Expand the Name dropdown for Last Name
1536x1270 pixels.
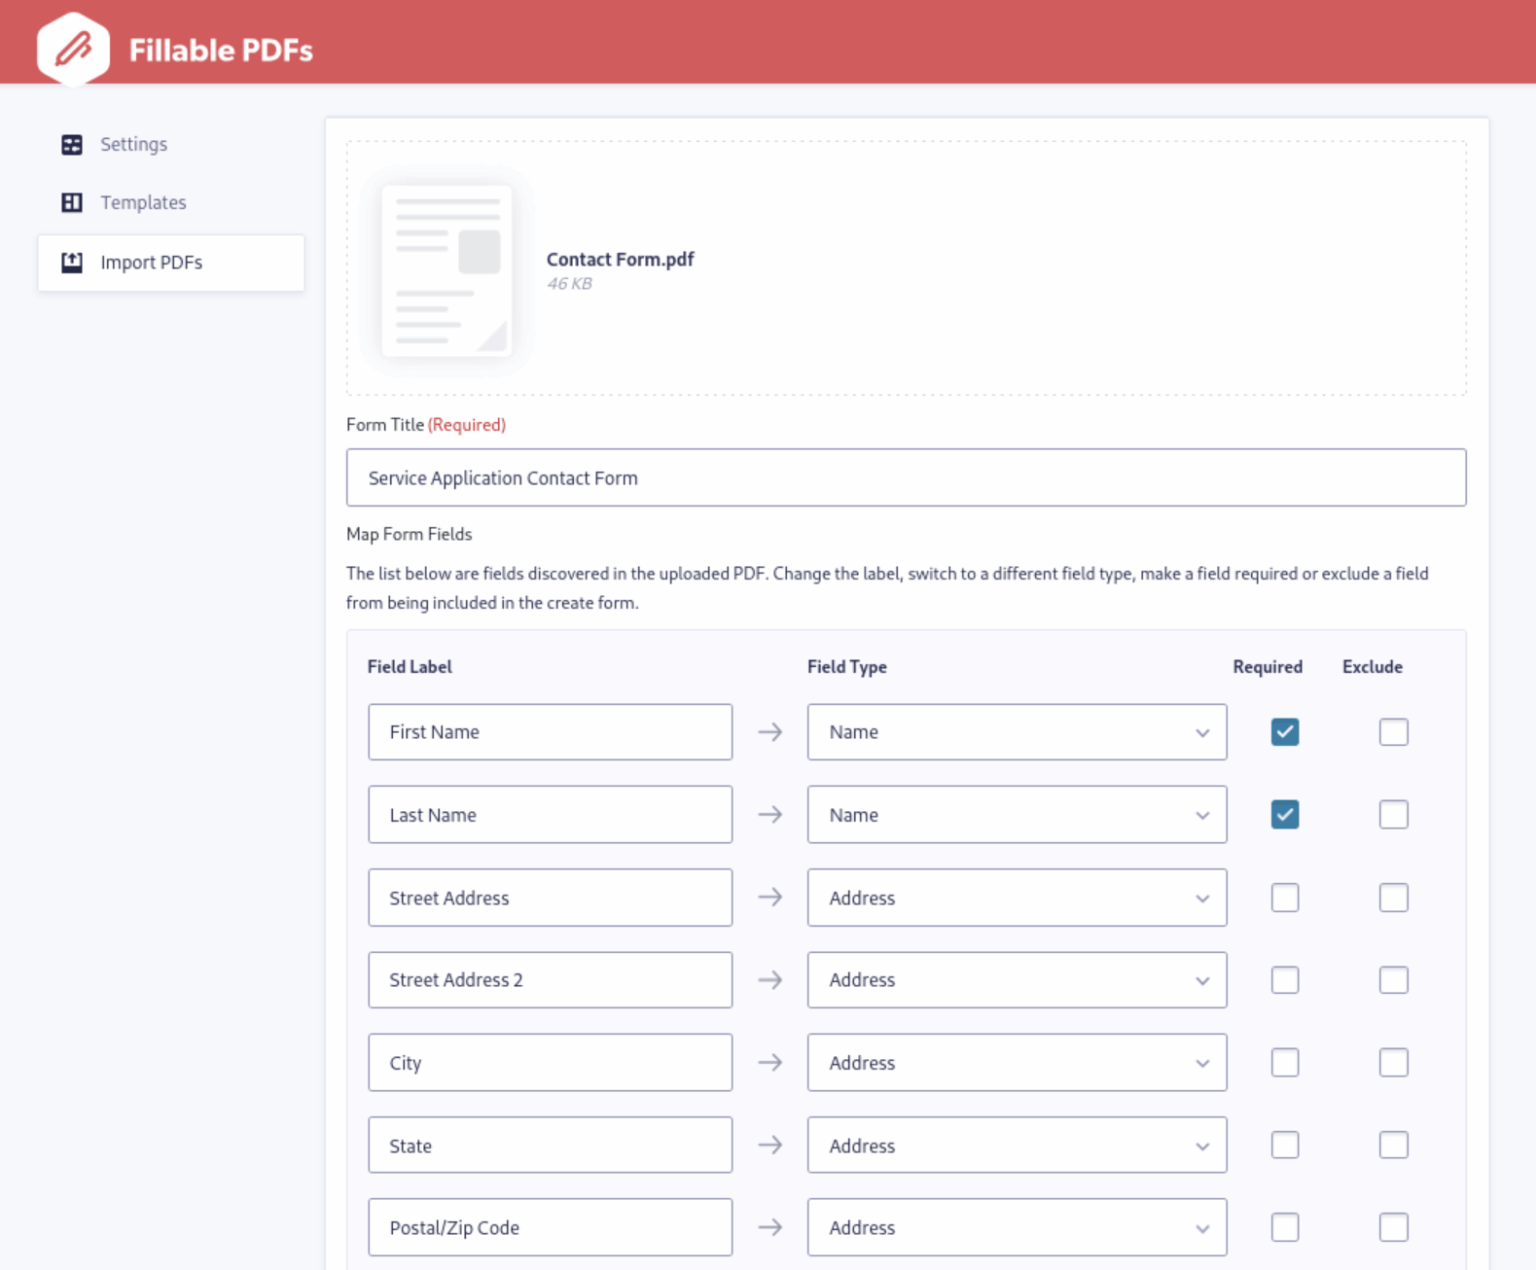[x=1202, y=814]
